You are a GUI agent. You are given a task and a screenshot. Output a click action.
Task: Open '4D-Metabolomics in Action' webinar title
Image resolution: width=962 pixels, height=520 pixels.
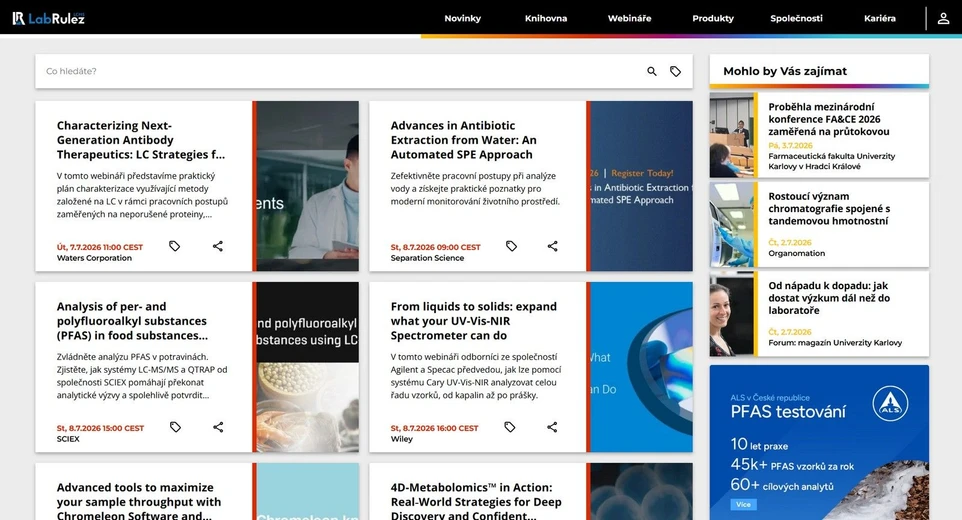point(476,502)
